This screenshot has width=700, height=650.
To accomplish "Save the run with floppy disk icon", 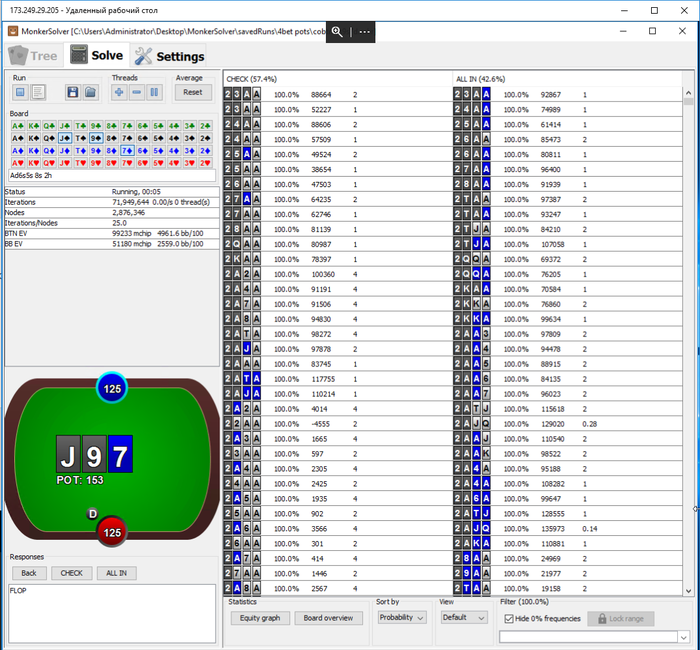I will [x=73, y=92].
